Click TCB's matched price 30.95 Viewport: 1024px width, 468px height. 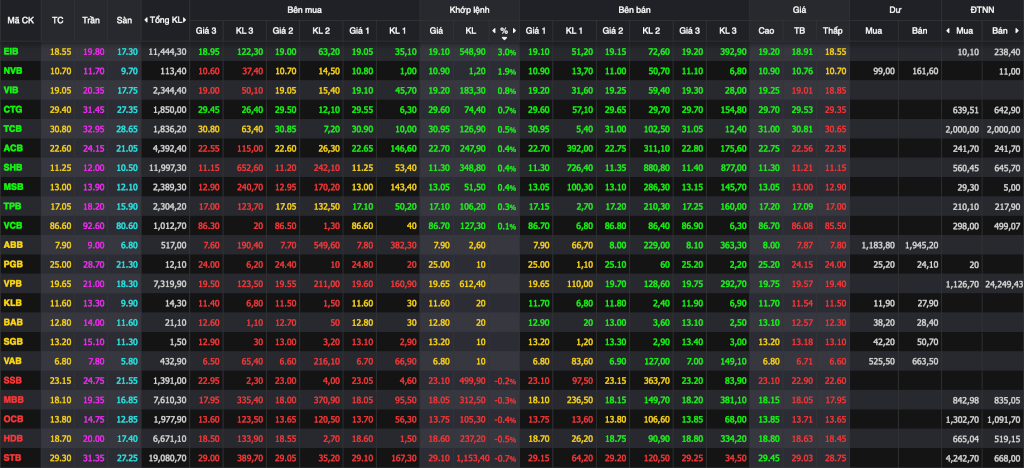[x=438, y=129]
